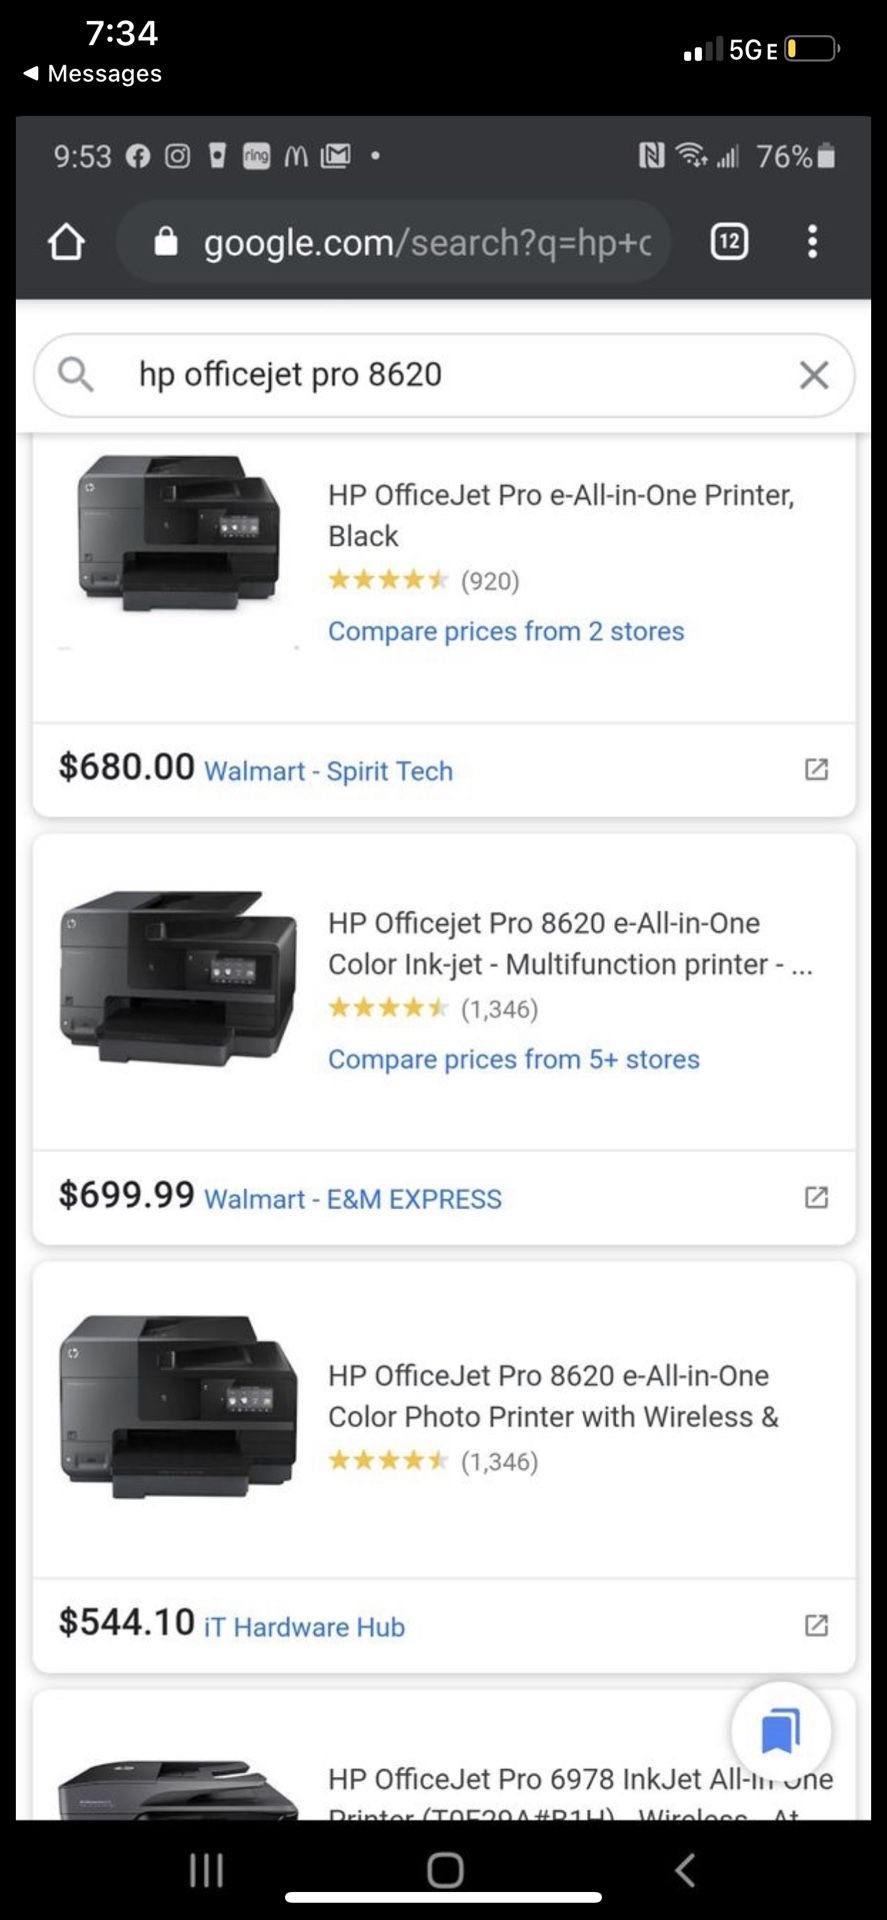Open the $699.99 HP Officejet printer thumbnail
The width and height of the screenshot is (887, 1920).
point(178,977)
